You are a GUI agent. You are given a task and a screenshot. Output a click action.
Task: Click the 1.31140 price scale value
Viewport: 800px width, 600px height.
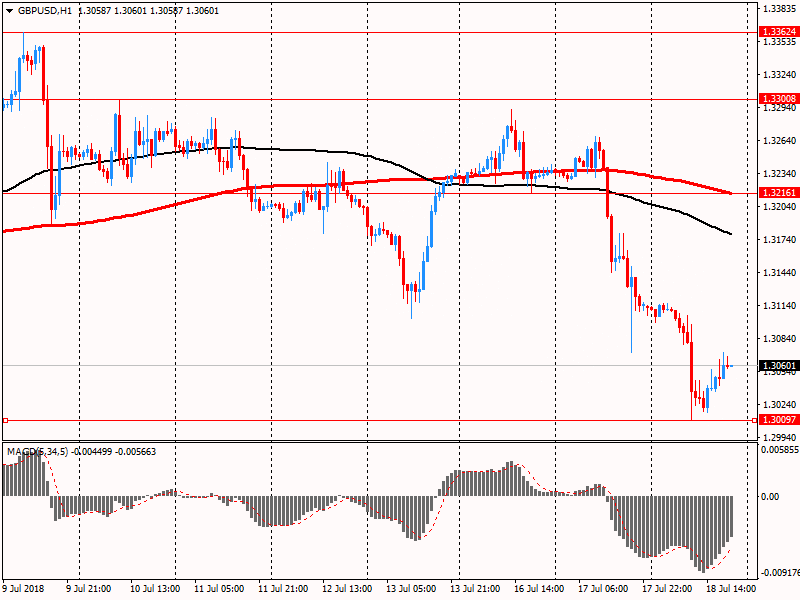[780, 306]
